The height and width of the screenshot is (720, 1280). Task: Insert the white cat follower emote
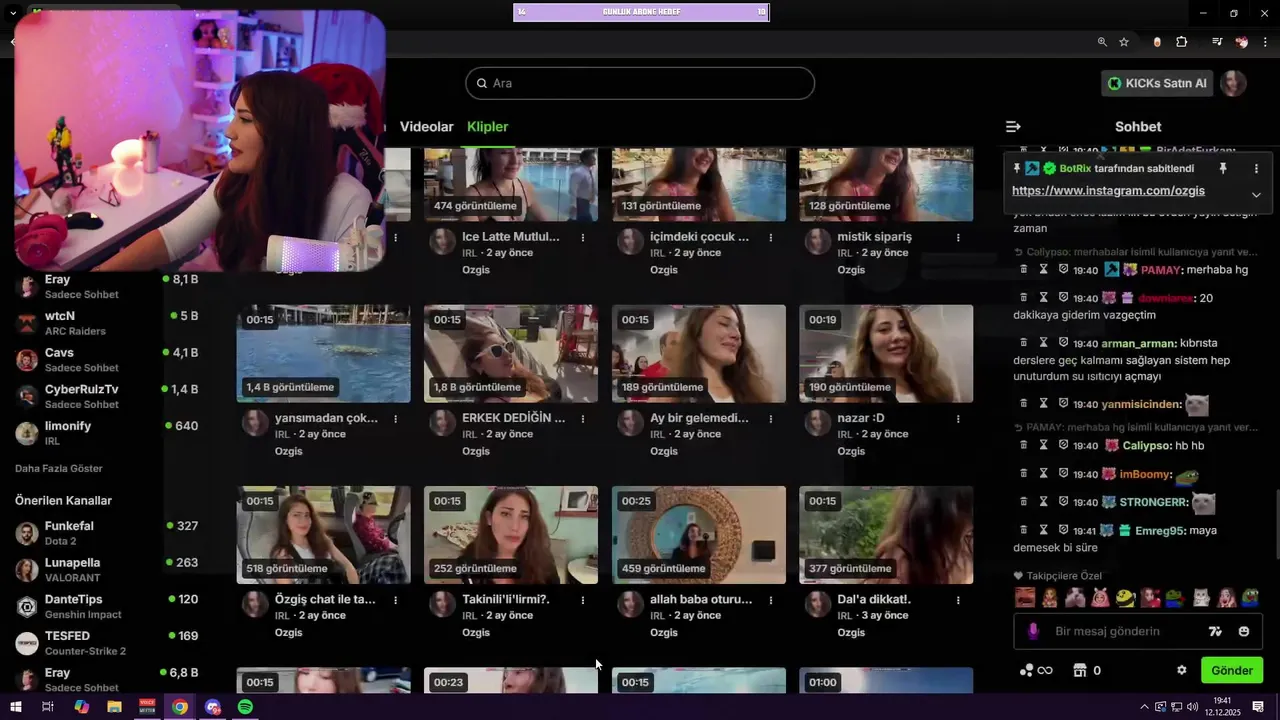click(x=1201, y=598)
